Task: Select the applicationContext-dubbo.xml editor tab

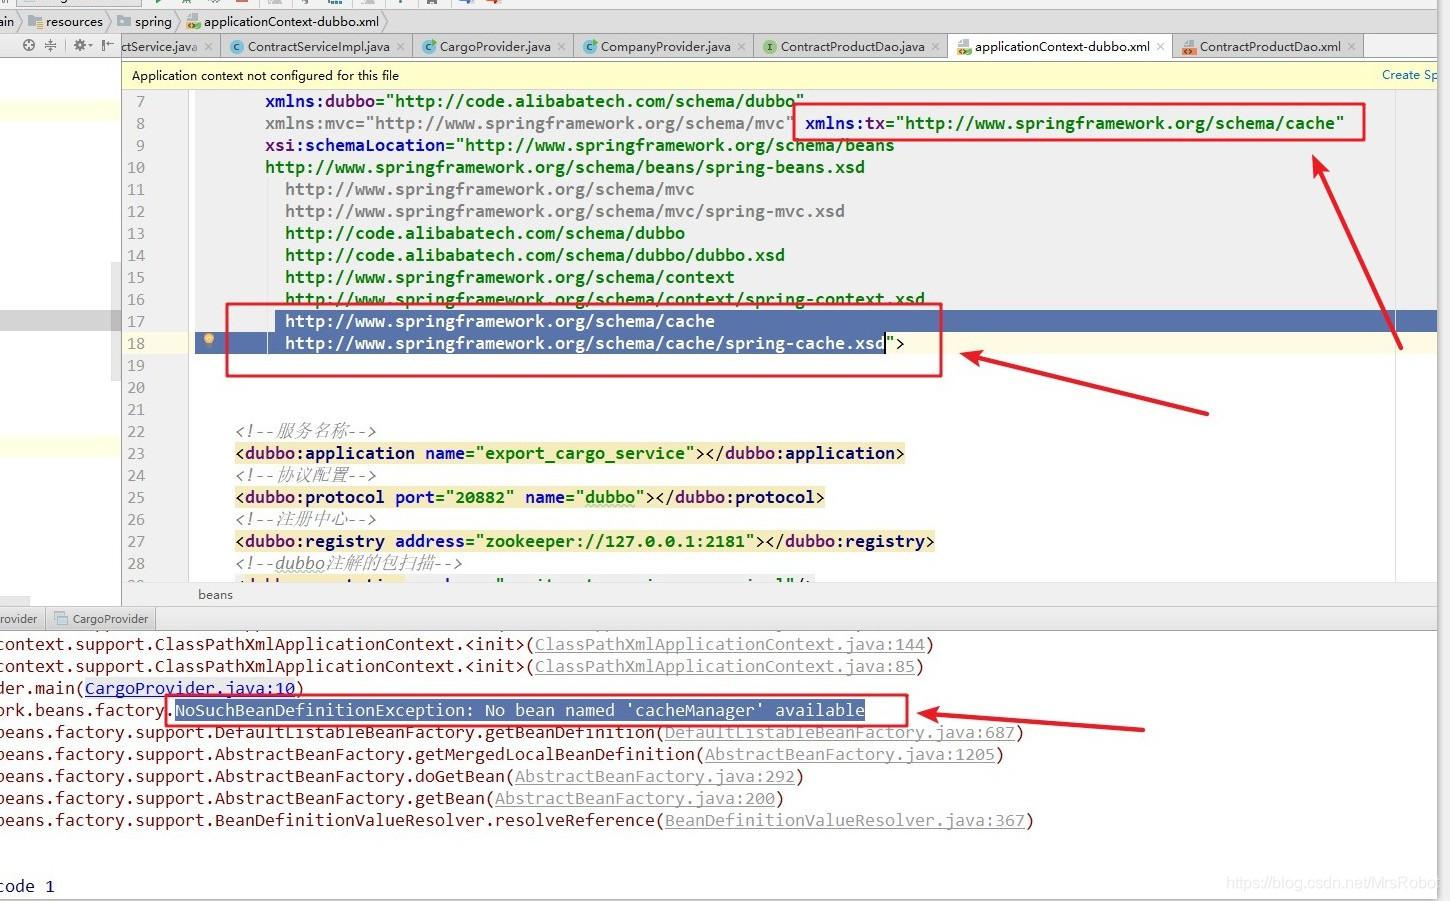Action: point(1062,47)
